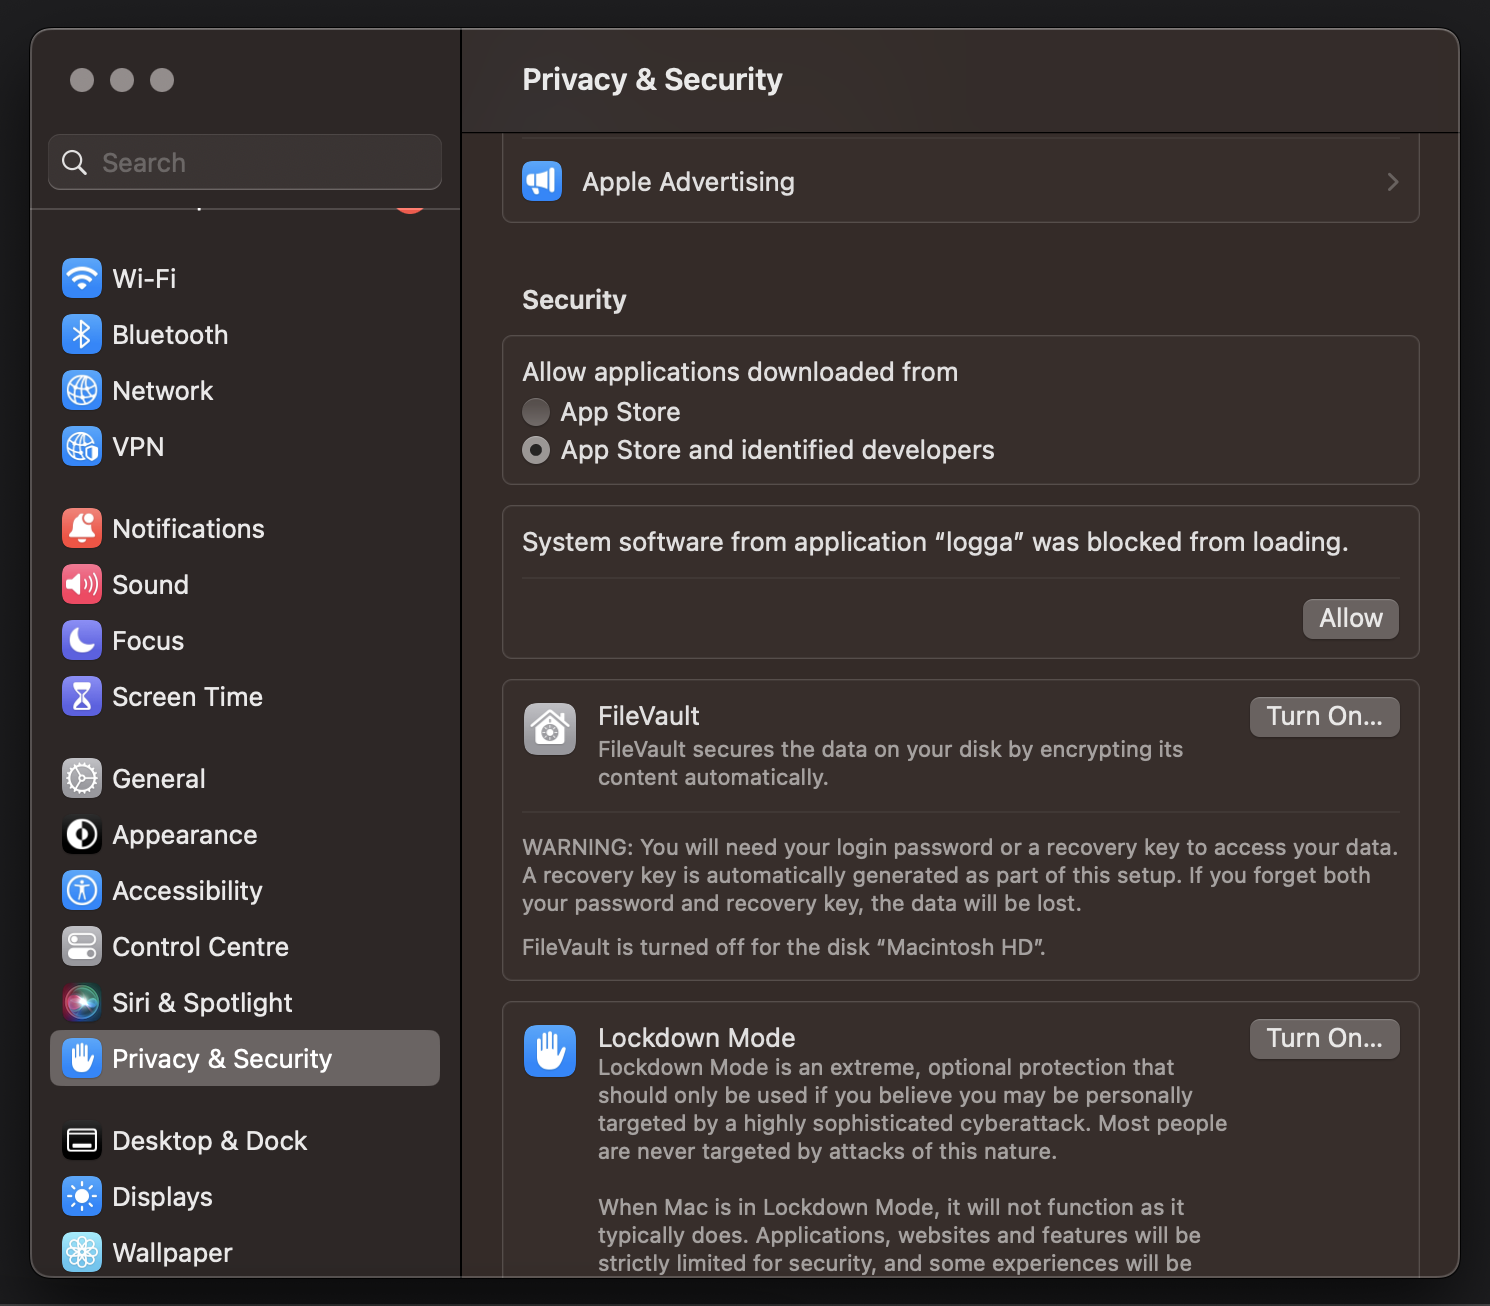Click inside the Search field
The height and width of the screenshot is (1306, 1490).
click(244, 161)
